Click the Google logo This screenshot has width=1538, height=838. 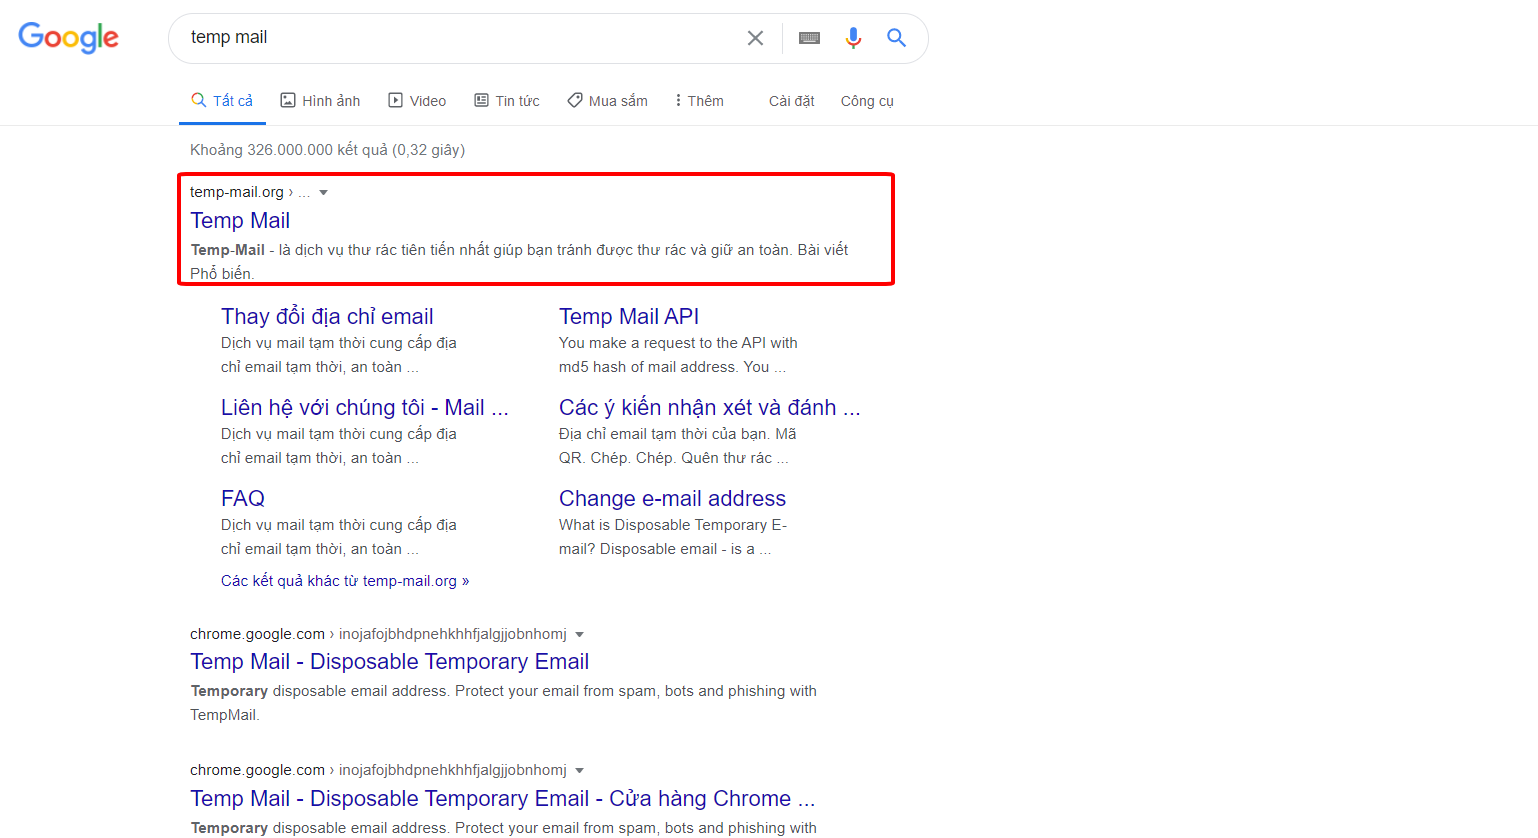click(68, 38)
